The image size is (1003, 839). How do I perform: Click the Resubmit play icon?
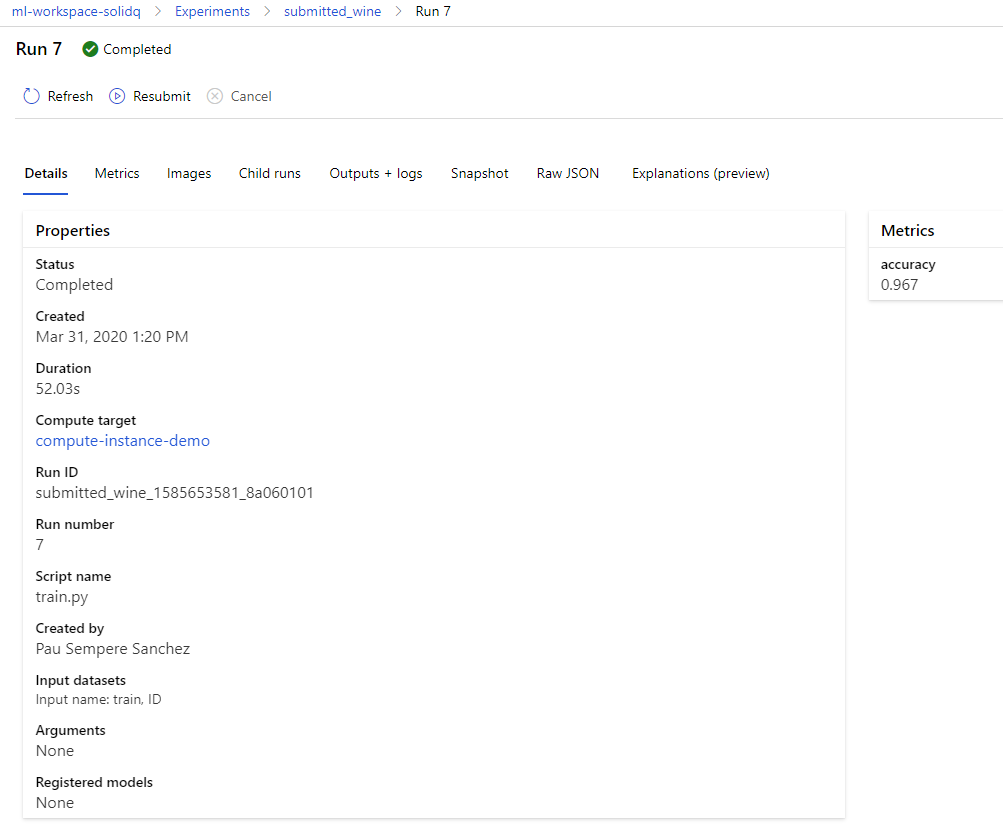116,95
